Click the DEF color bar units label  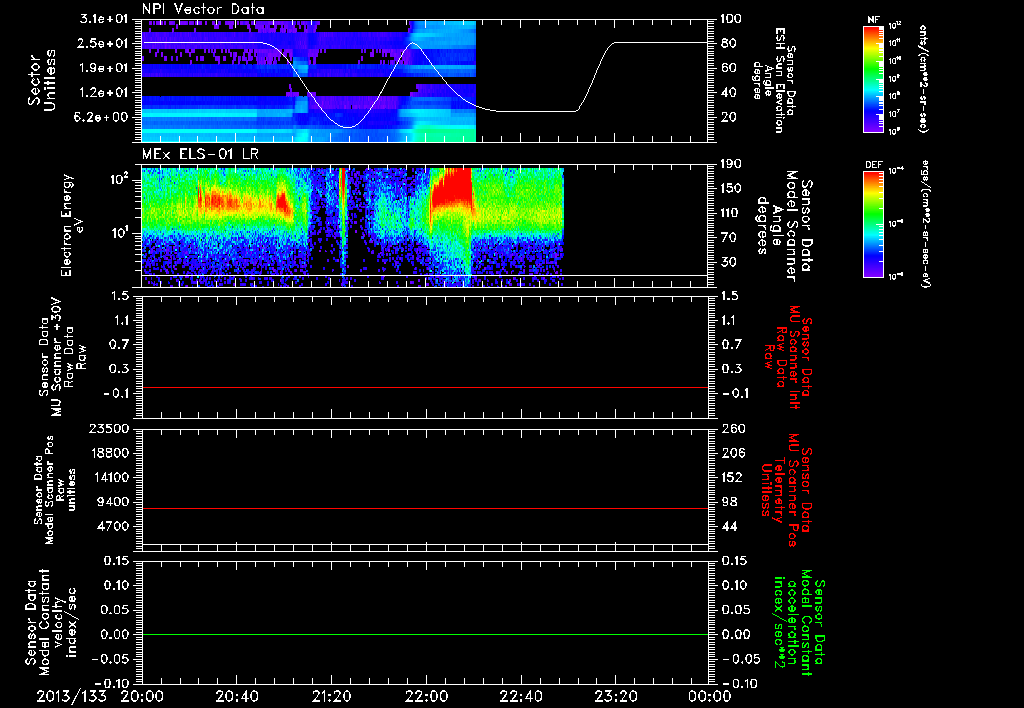(925, 224)
